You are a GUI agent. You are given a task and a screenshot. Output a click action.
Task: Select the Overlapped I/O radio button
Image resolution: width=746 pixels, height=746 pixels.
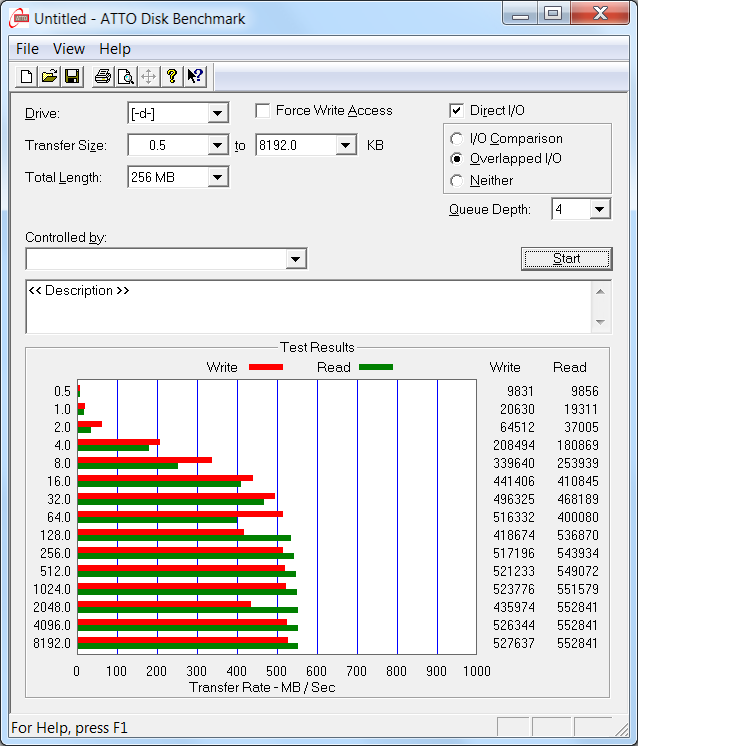pyautogui.click(x=456, y=158)
